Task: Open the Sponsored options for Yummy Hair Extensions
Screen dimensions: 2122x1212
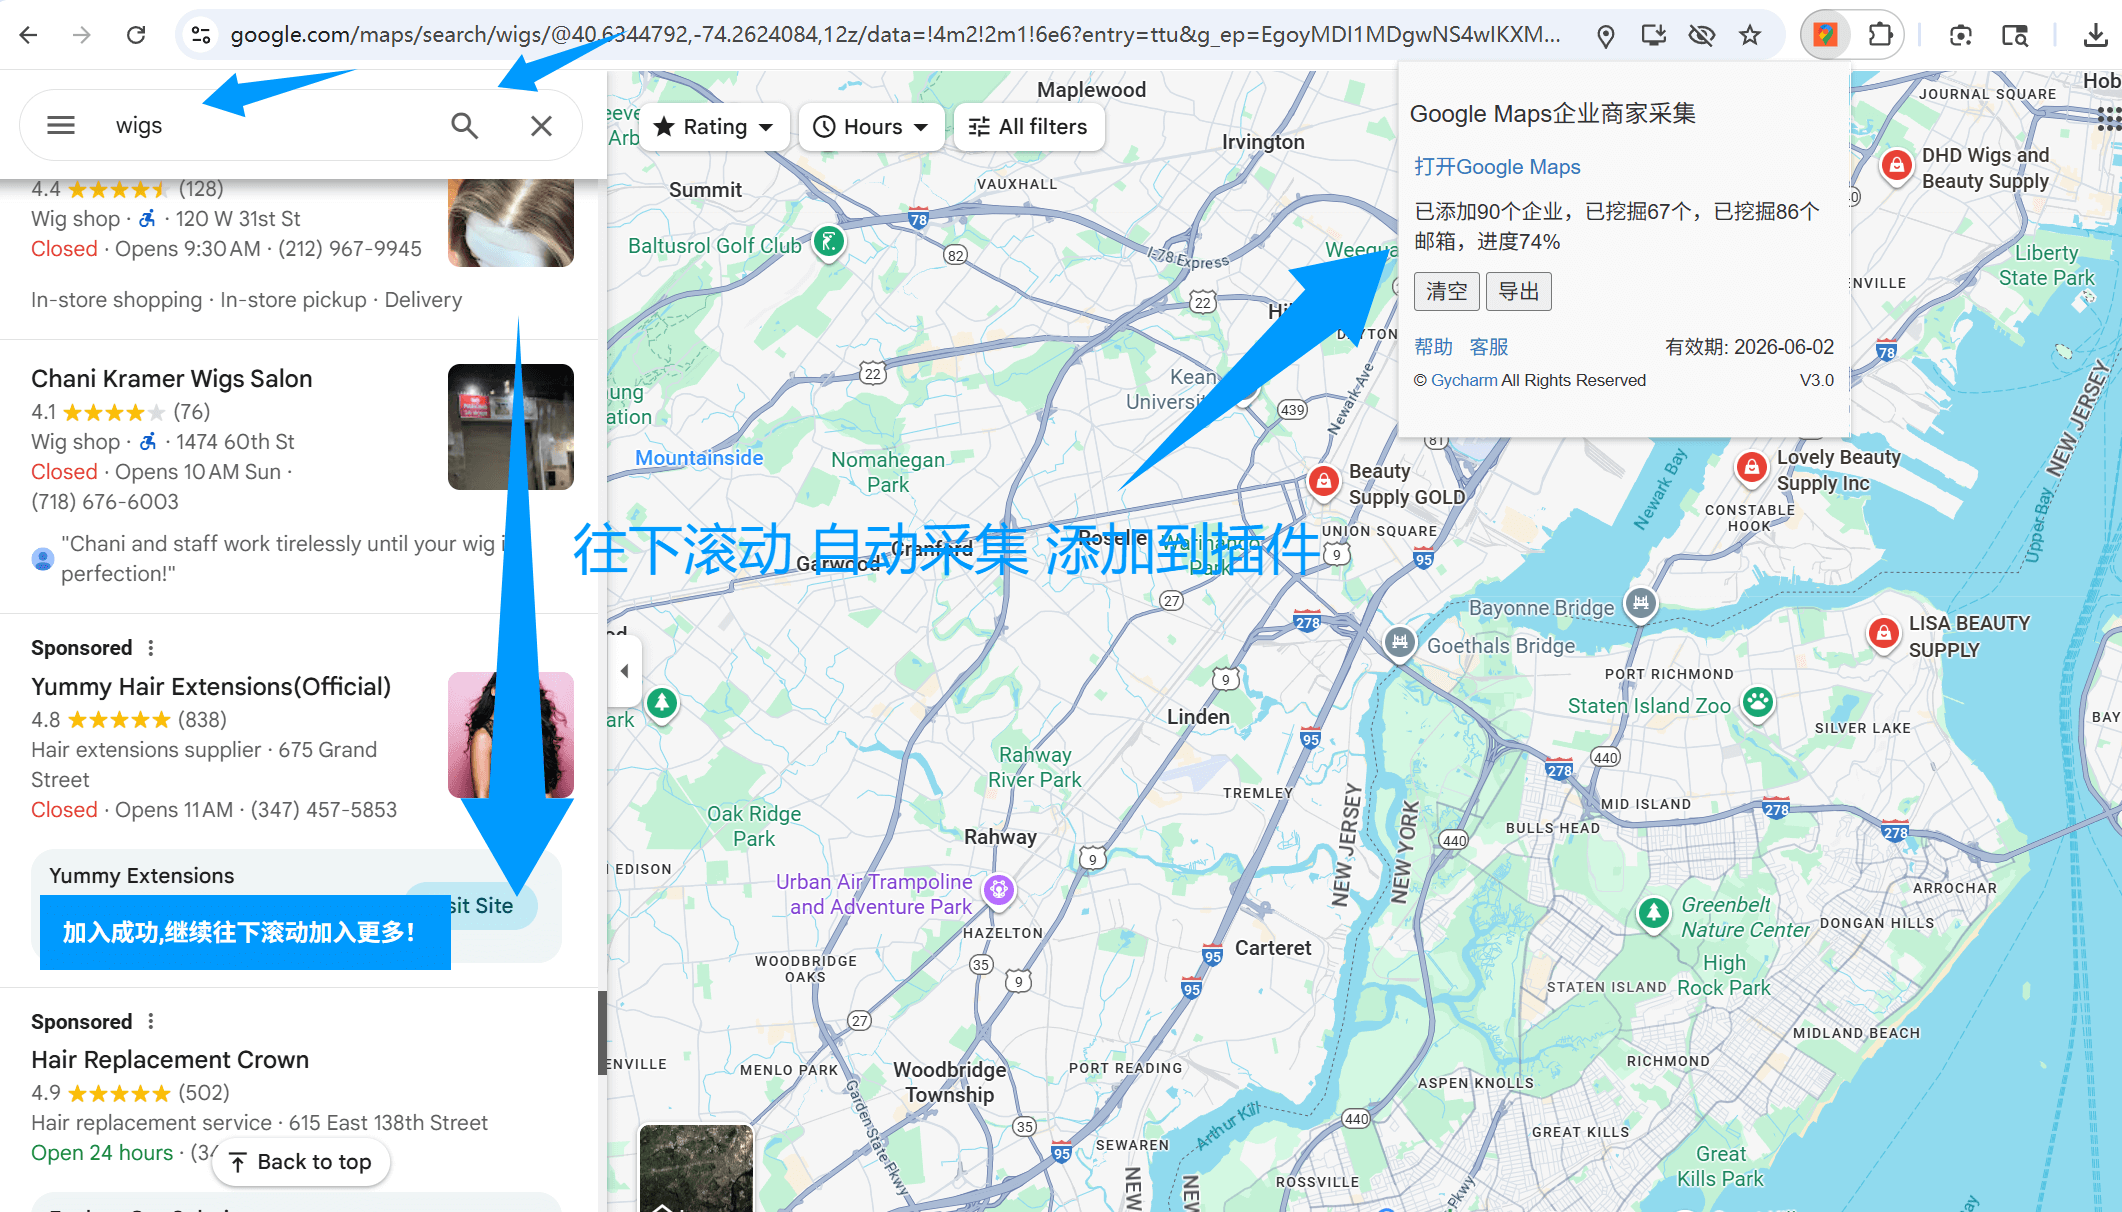Action: point(151,648)
